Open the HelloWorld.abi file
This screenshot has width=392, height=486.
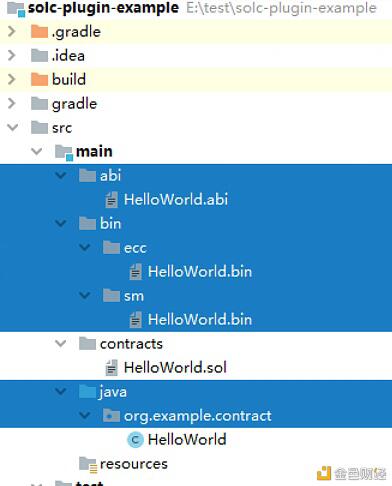(176, 199)
